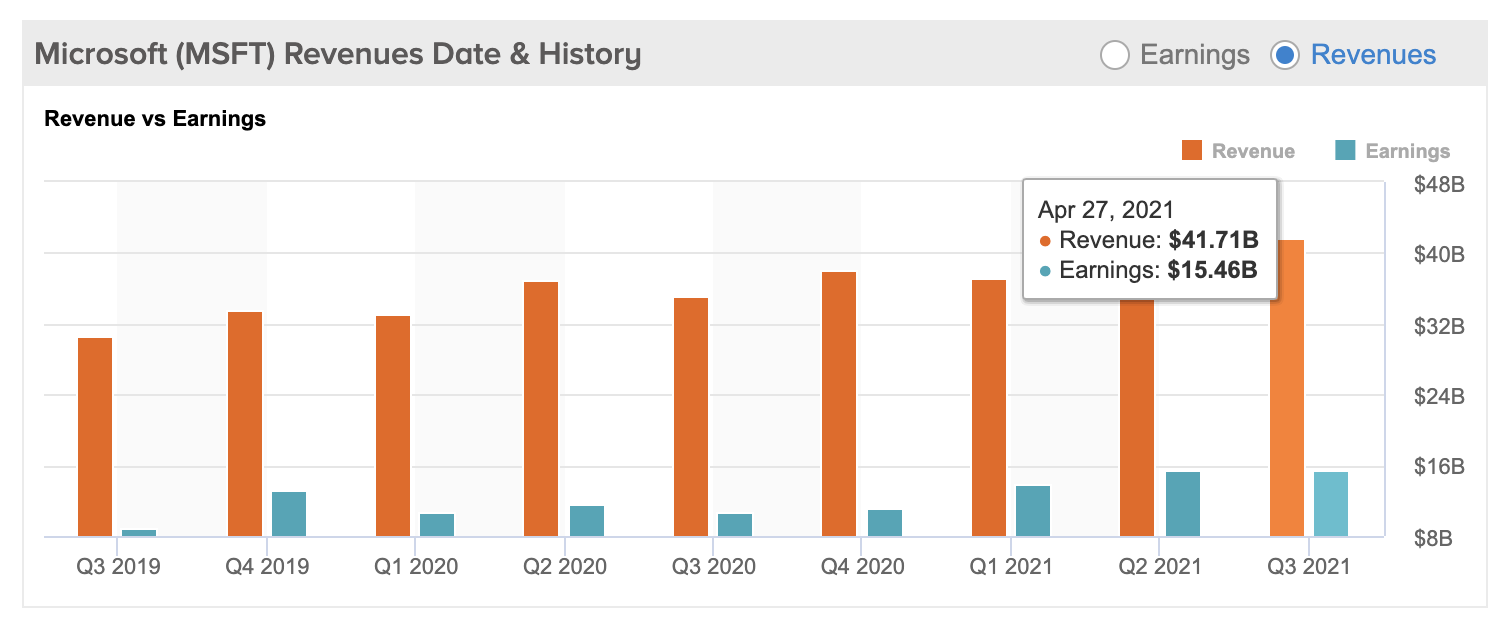1494x624 pixels.
Task: Select the Earnings radio button
Action: point(1114,55)
